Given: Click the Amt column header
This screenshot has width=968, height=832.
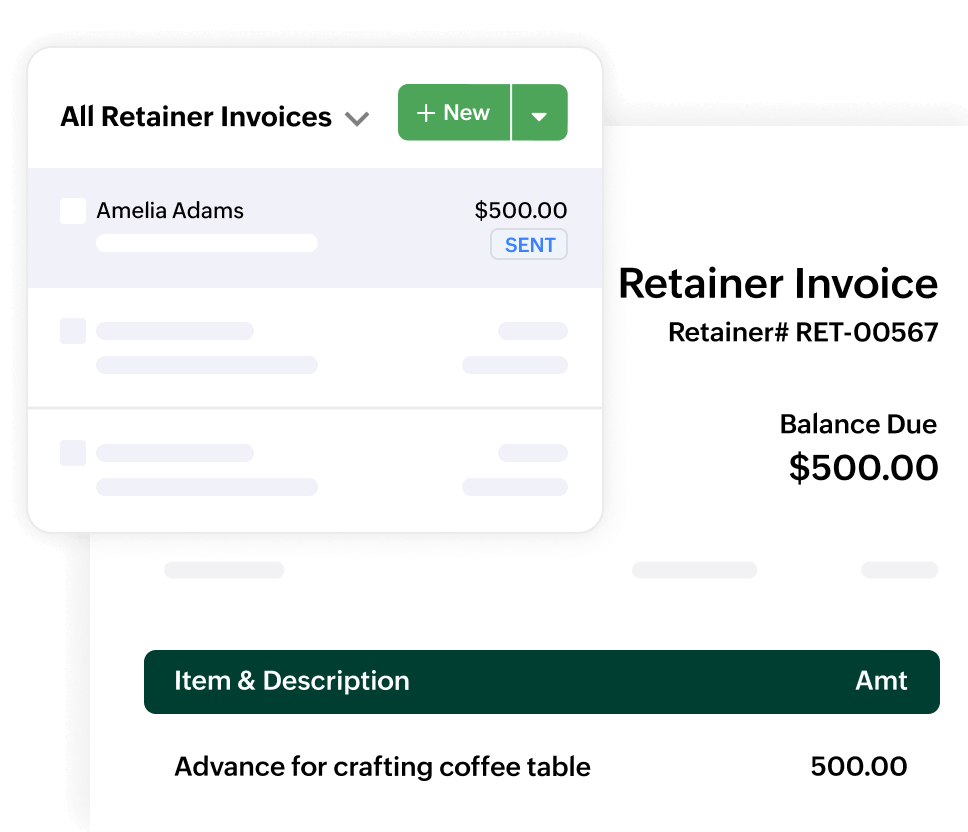Looking at the screenshot, I should (881, 681).
